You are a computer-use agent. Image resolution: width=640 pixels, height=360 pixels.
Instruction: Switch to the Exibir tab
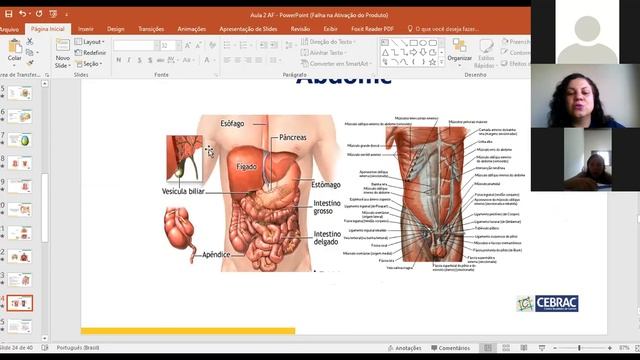point(330,29)
